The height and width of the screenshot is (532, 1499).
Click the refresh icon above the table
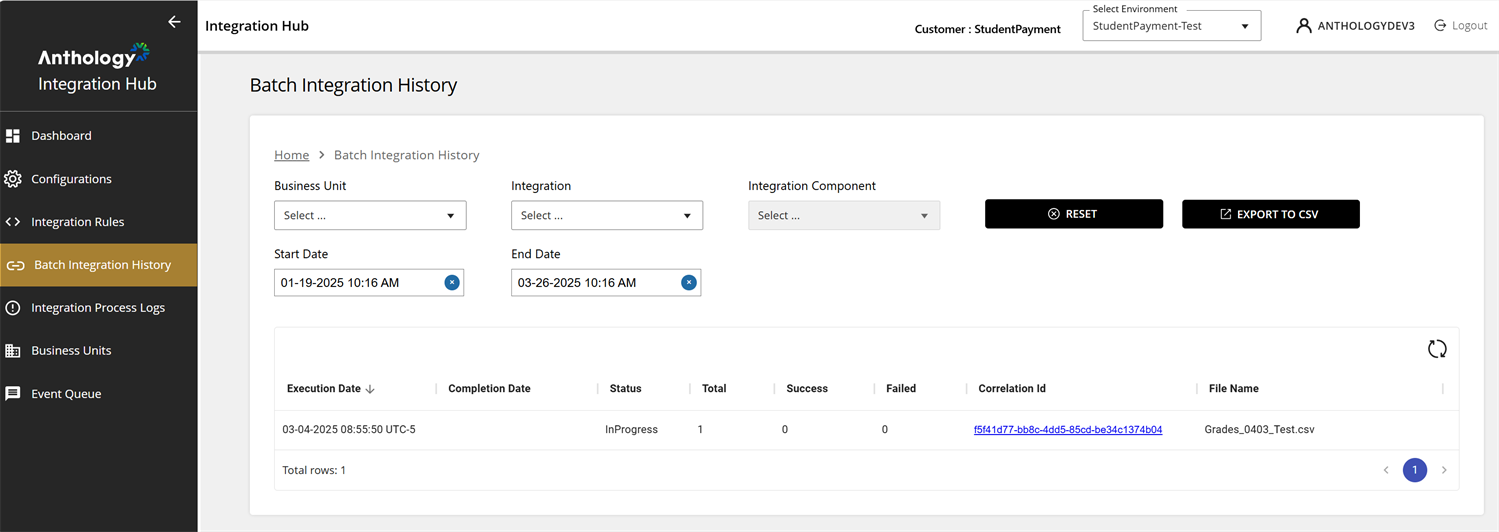pyautogui.click(x=1436, y=349)
